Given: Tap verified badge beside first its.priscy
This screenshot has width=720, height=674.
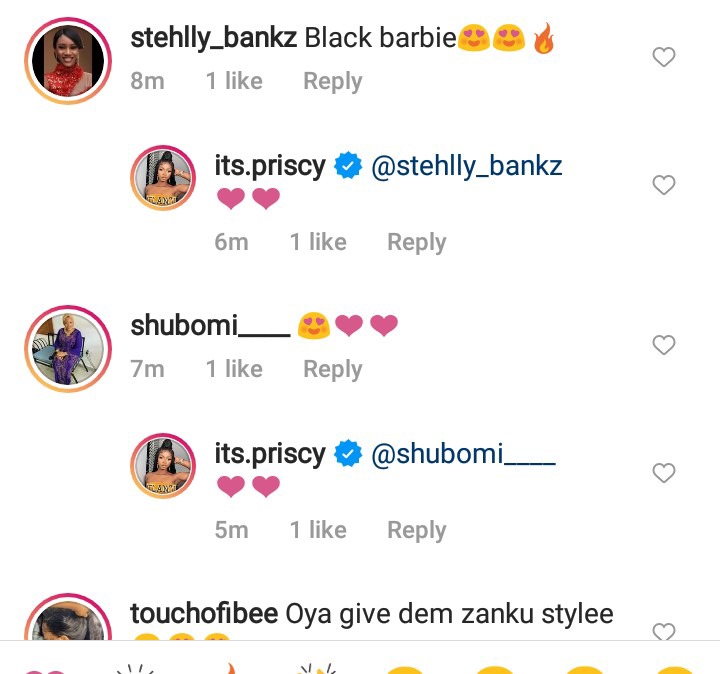Looking at the screenshot, I should coord(348,165).
